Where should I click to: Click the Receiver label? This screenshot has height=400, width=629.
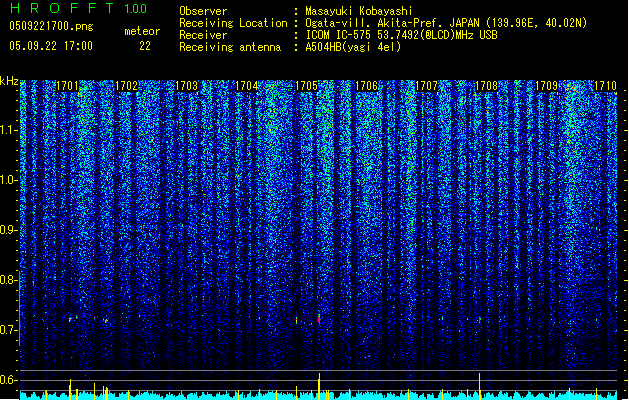pyautogui.click(x=203, y=35)
